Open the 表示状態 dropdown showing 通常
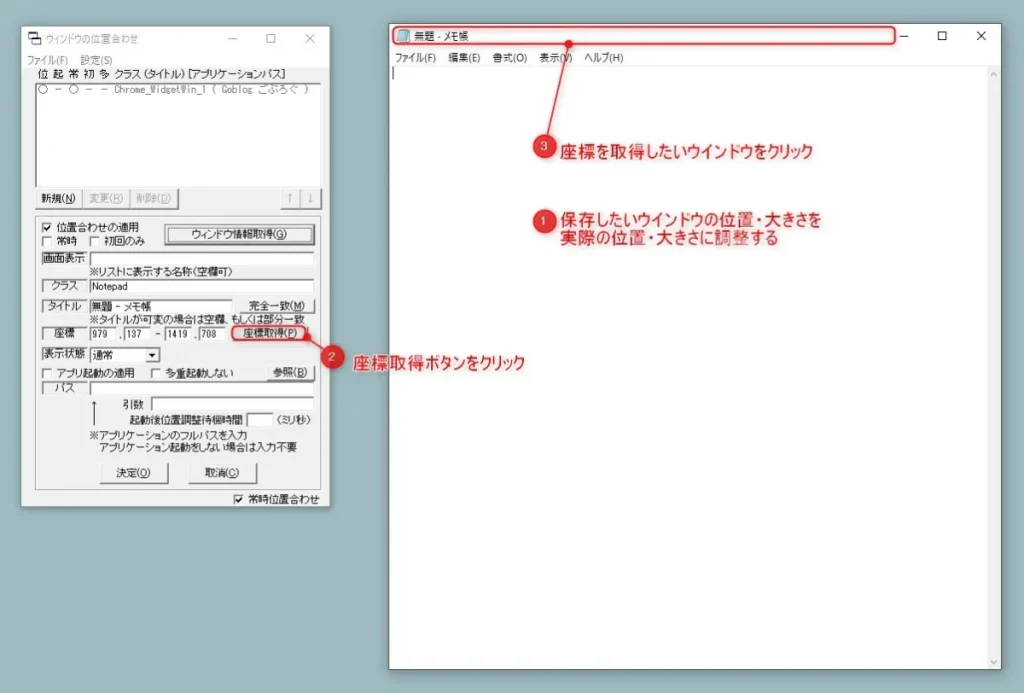The height and width of the screenshot is (693, 1024). click(152, 355)
